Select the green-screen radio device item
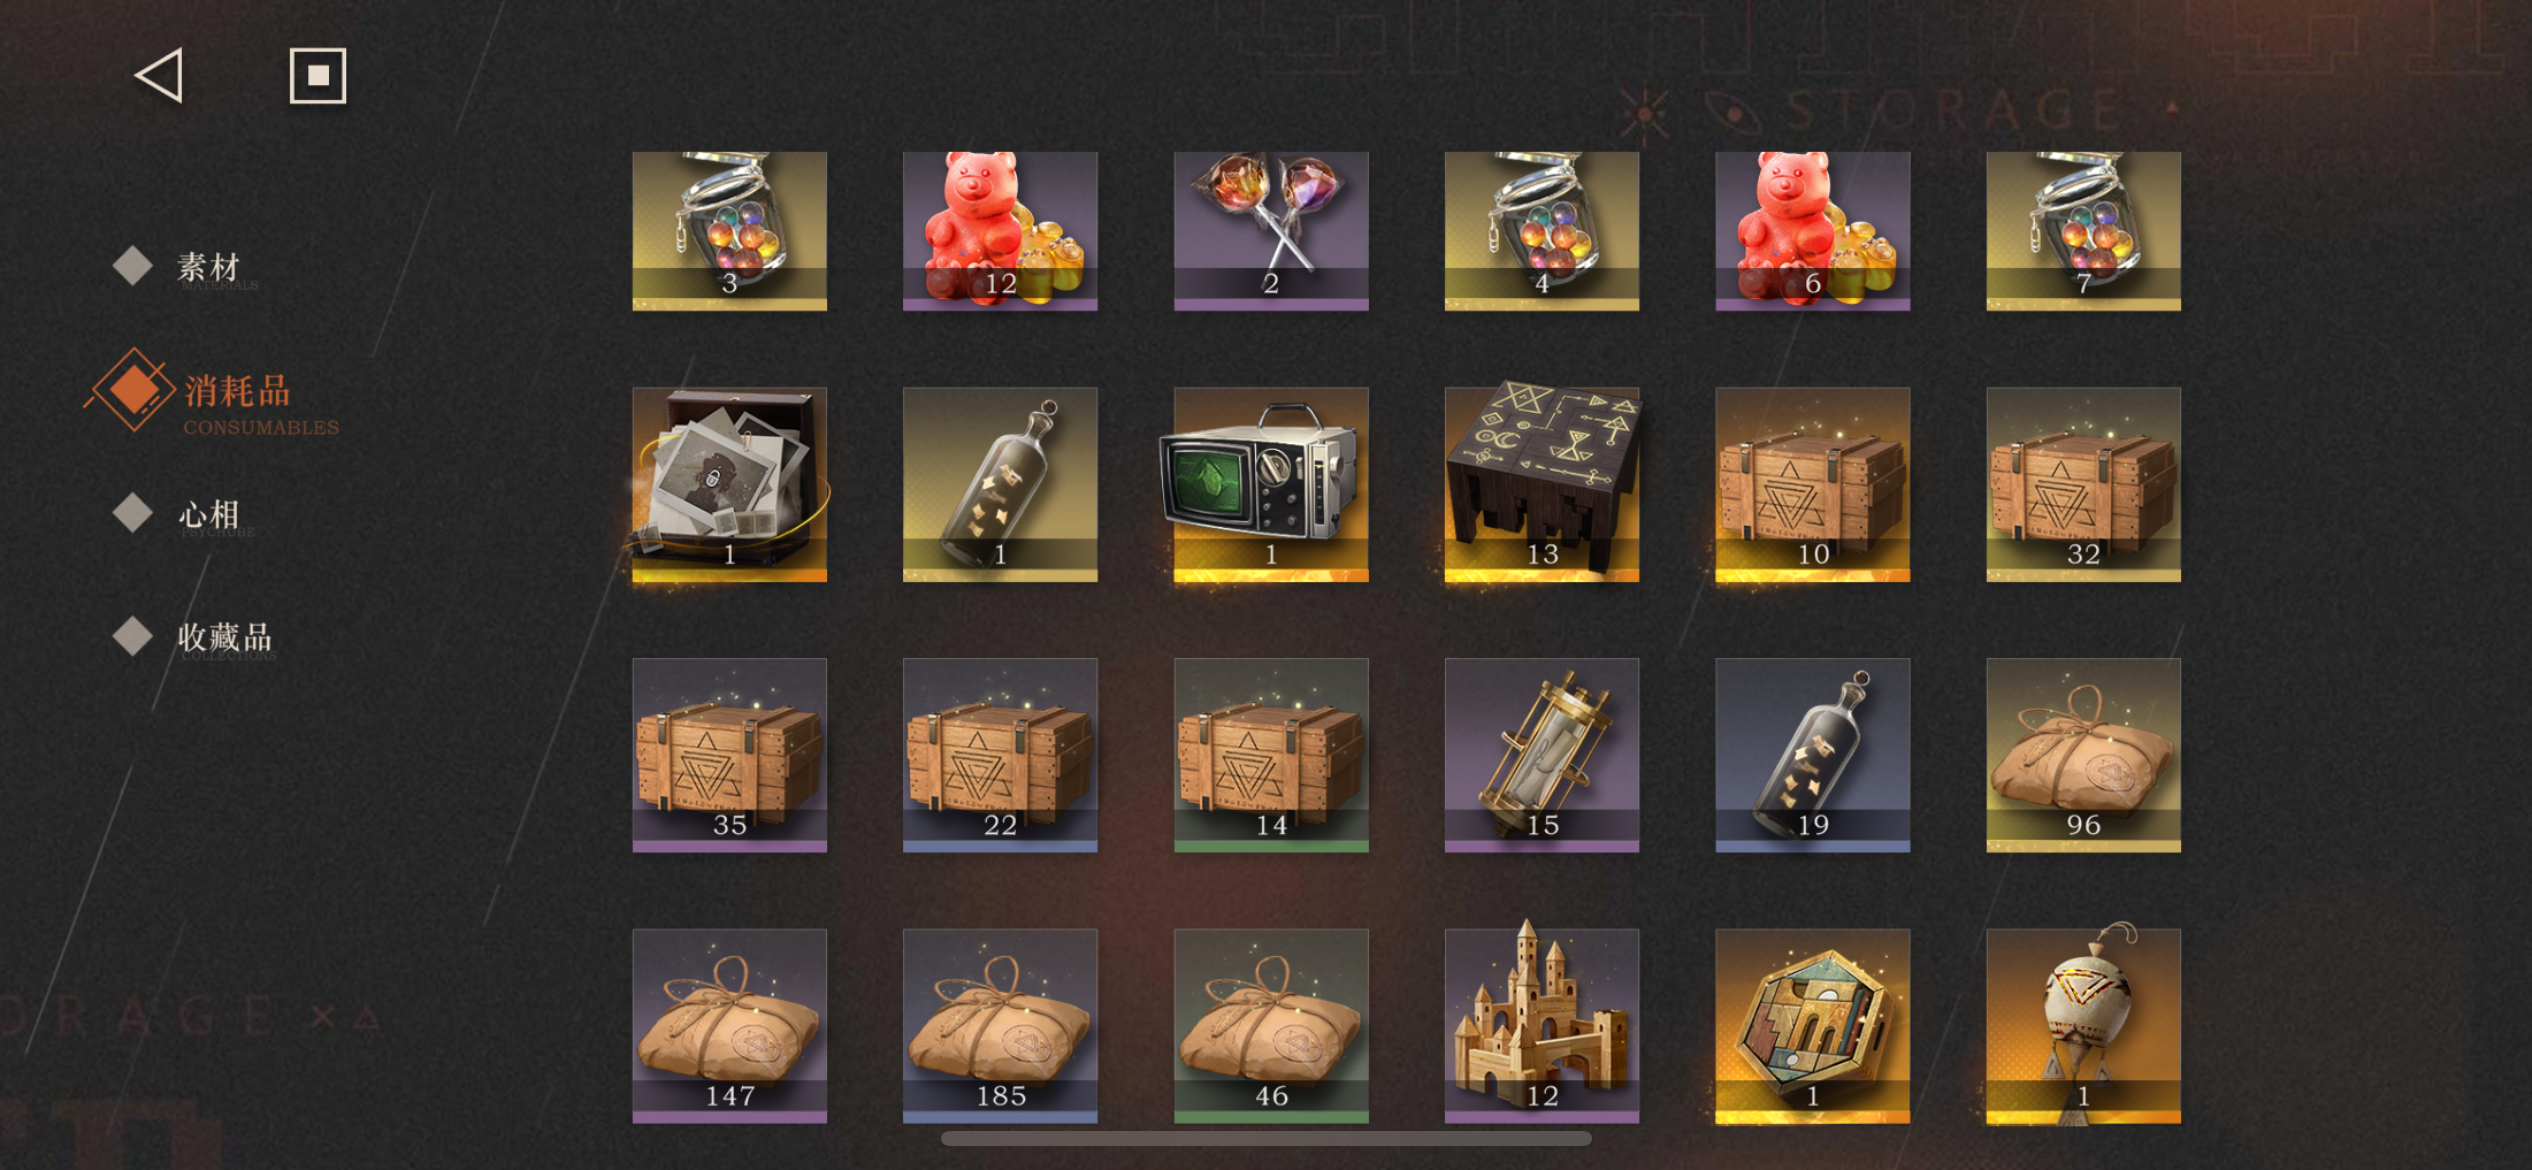 click(x=1271, y=485)
